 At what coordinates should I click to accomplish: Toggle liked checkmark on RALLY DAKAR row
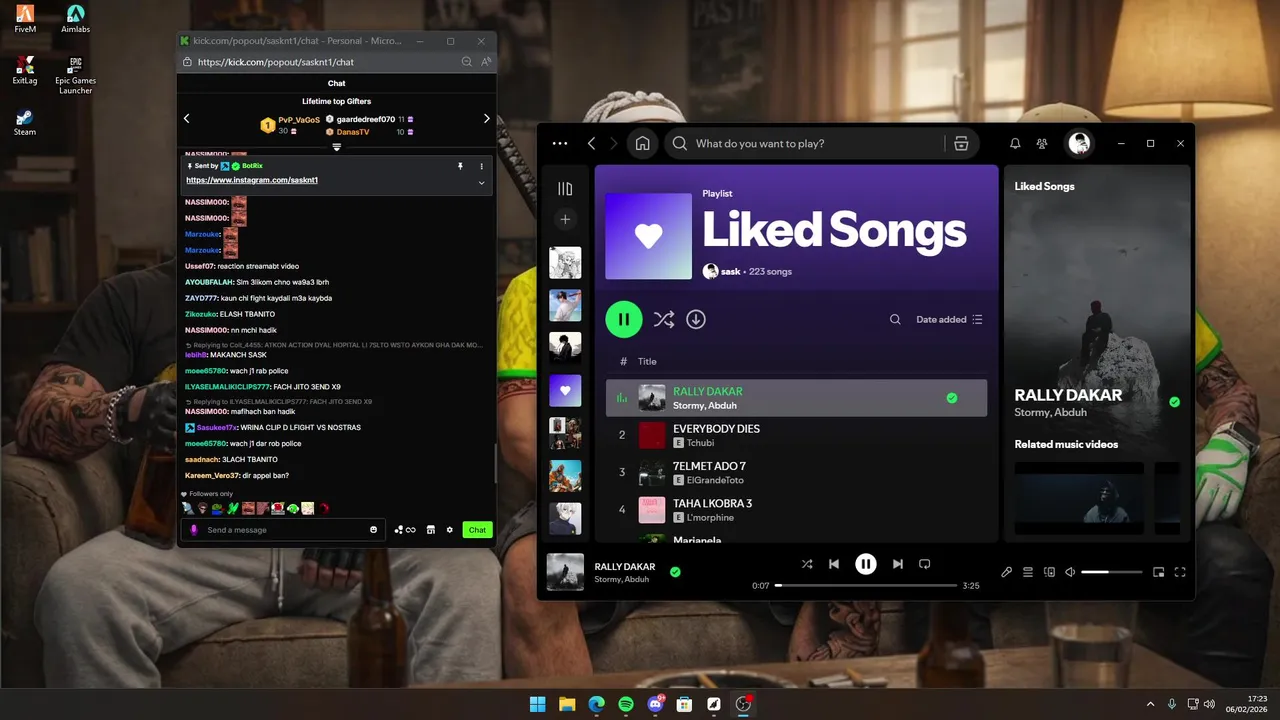point(952,398)
